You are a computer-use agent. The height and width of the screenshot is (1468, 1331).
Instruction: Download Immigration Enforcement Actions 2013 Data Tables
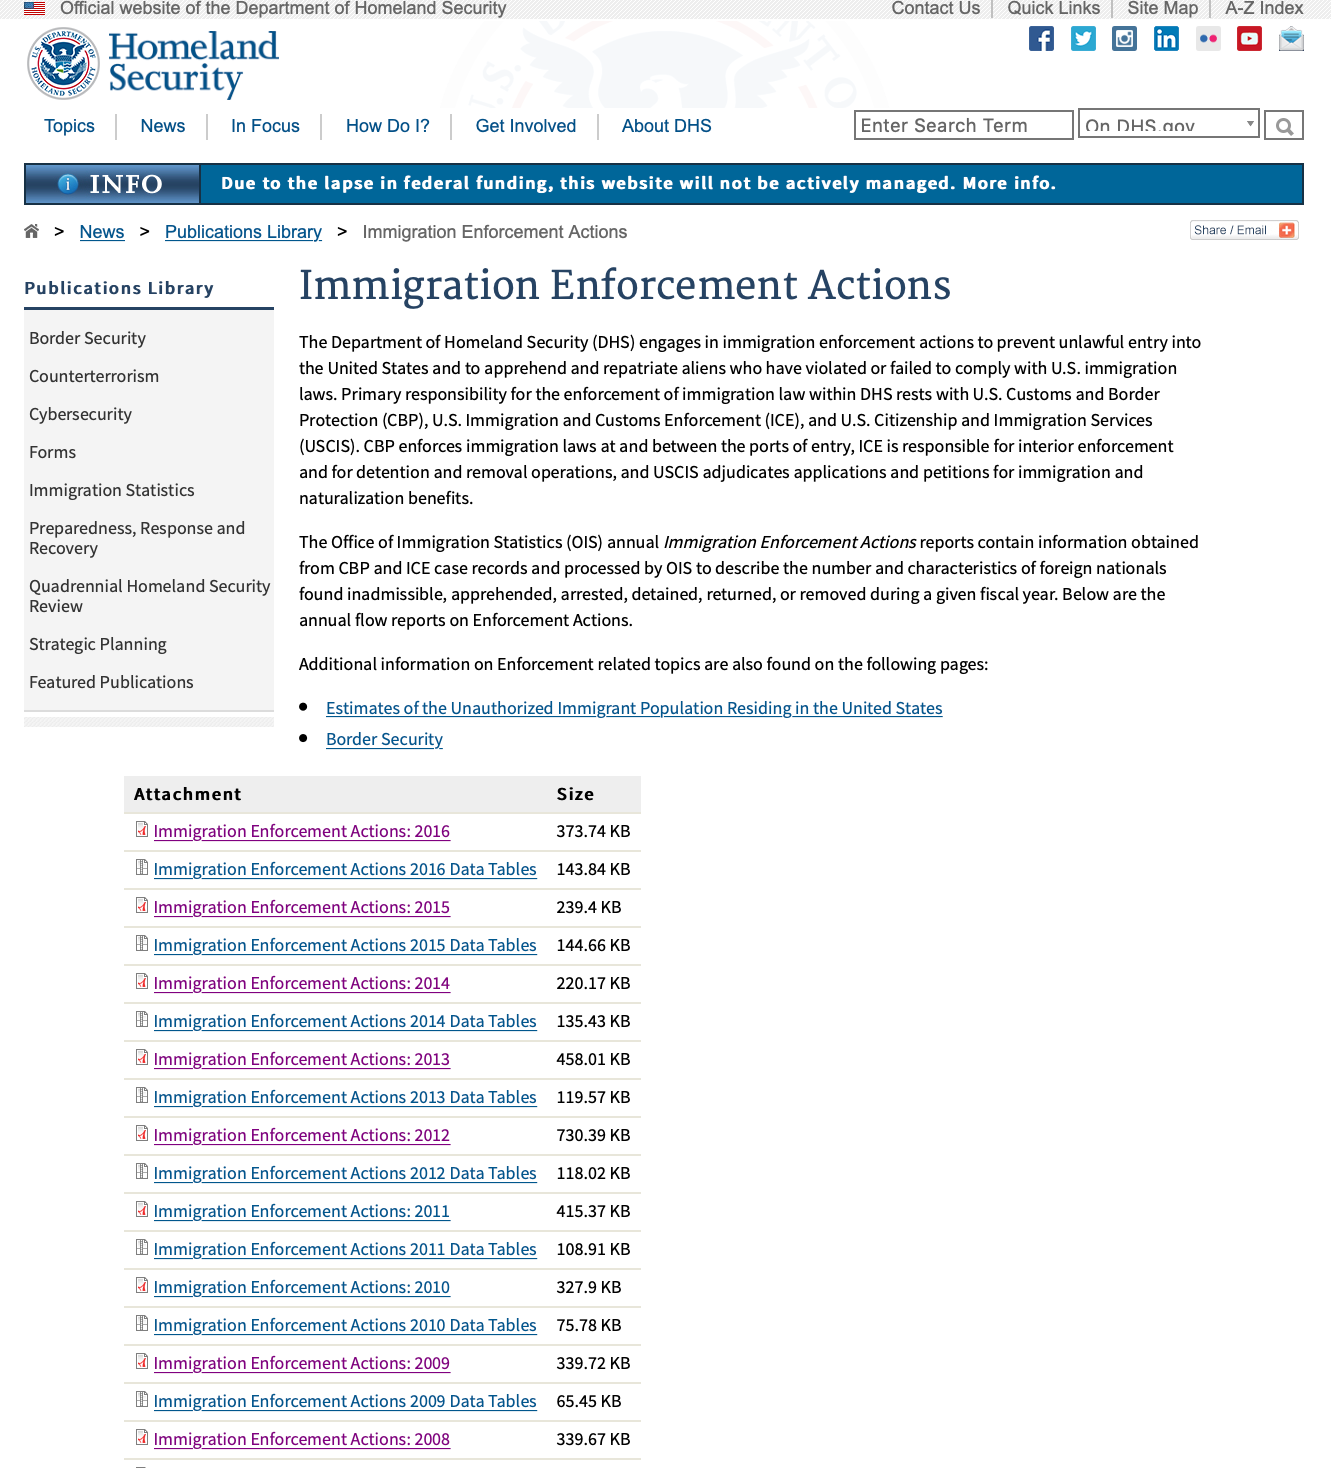coord(345,1097)
